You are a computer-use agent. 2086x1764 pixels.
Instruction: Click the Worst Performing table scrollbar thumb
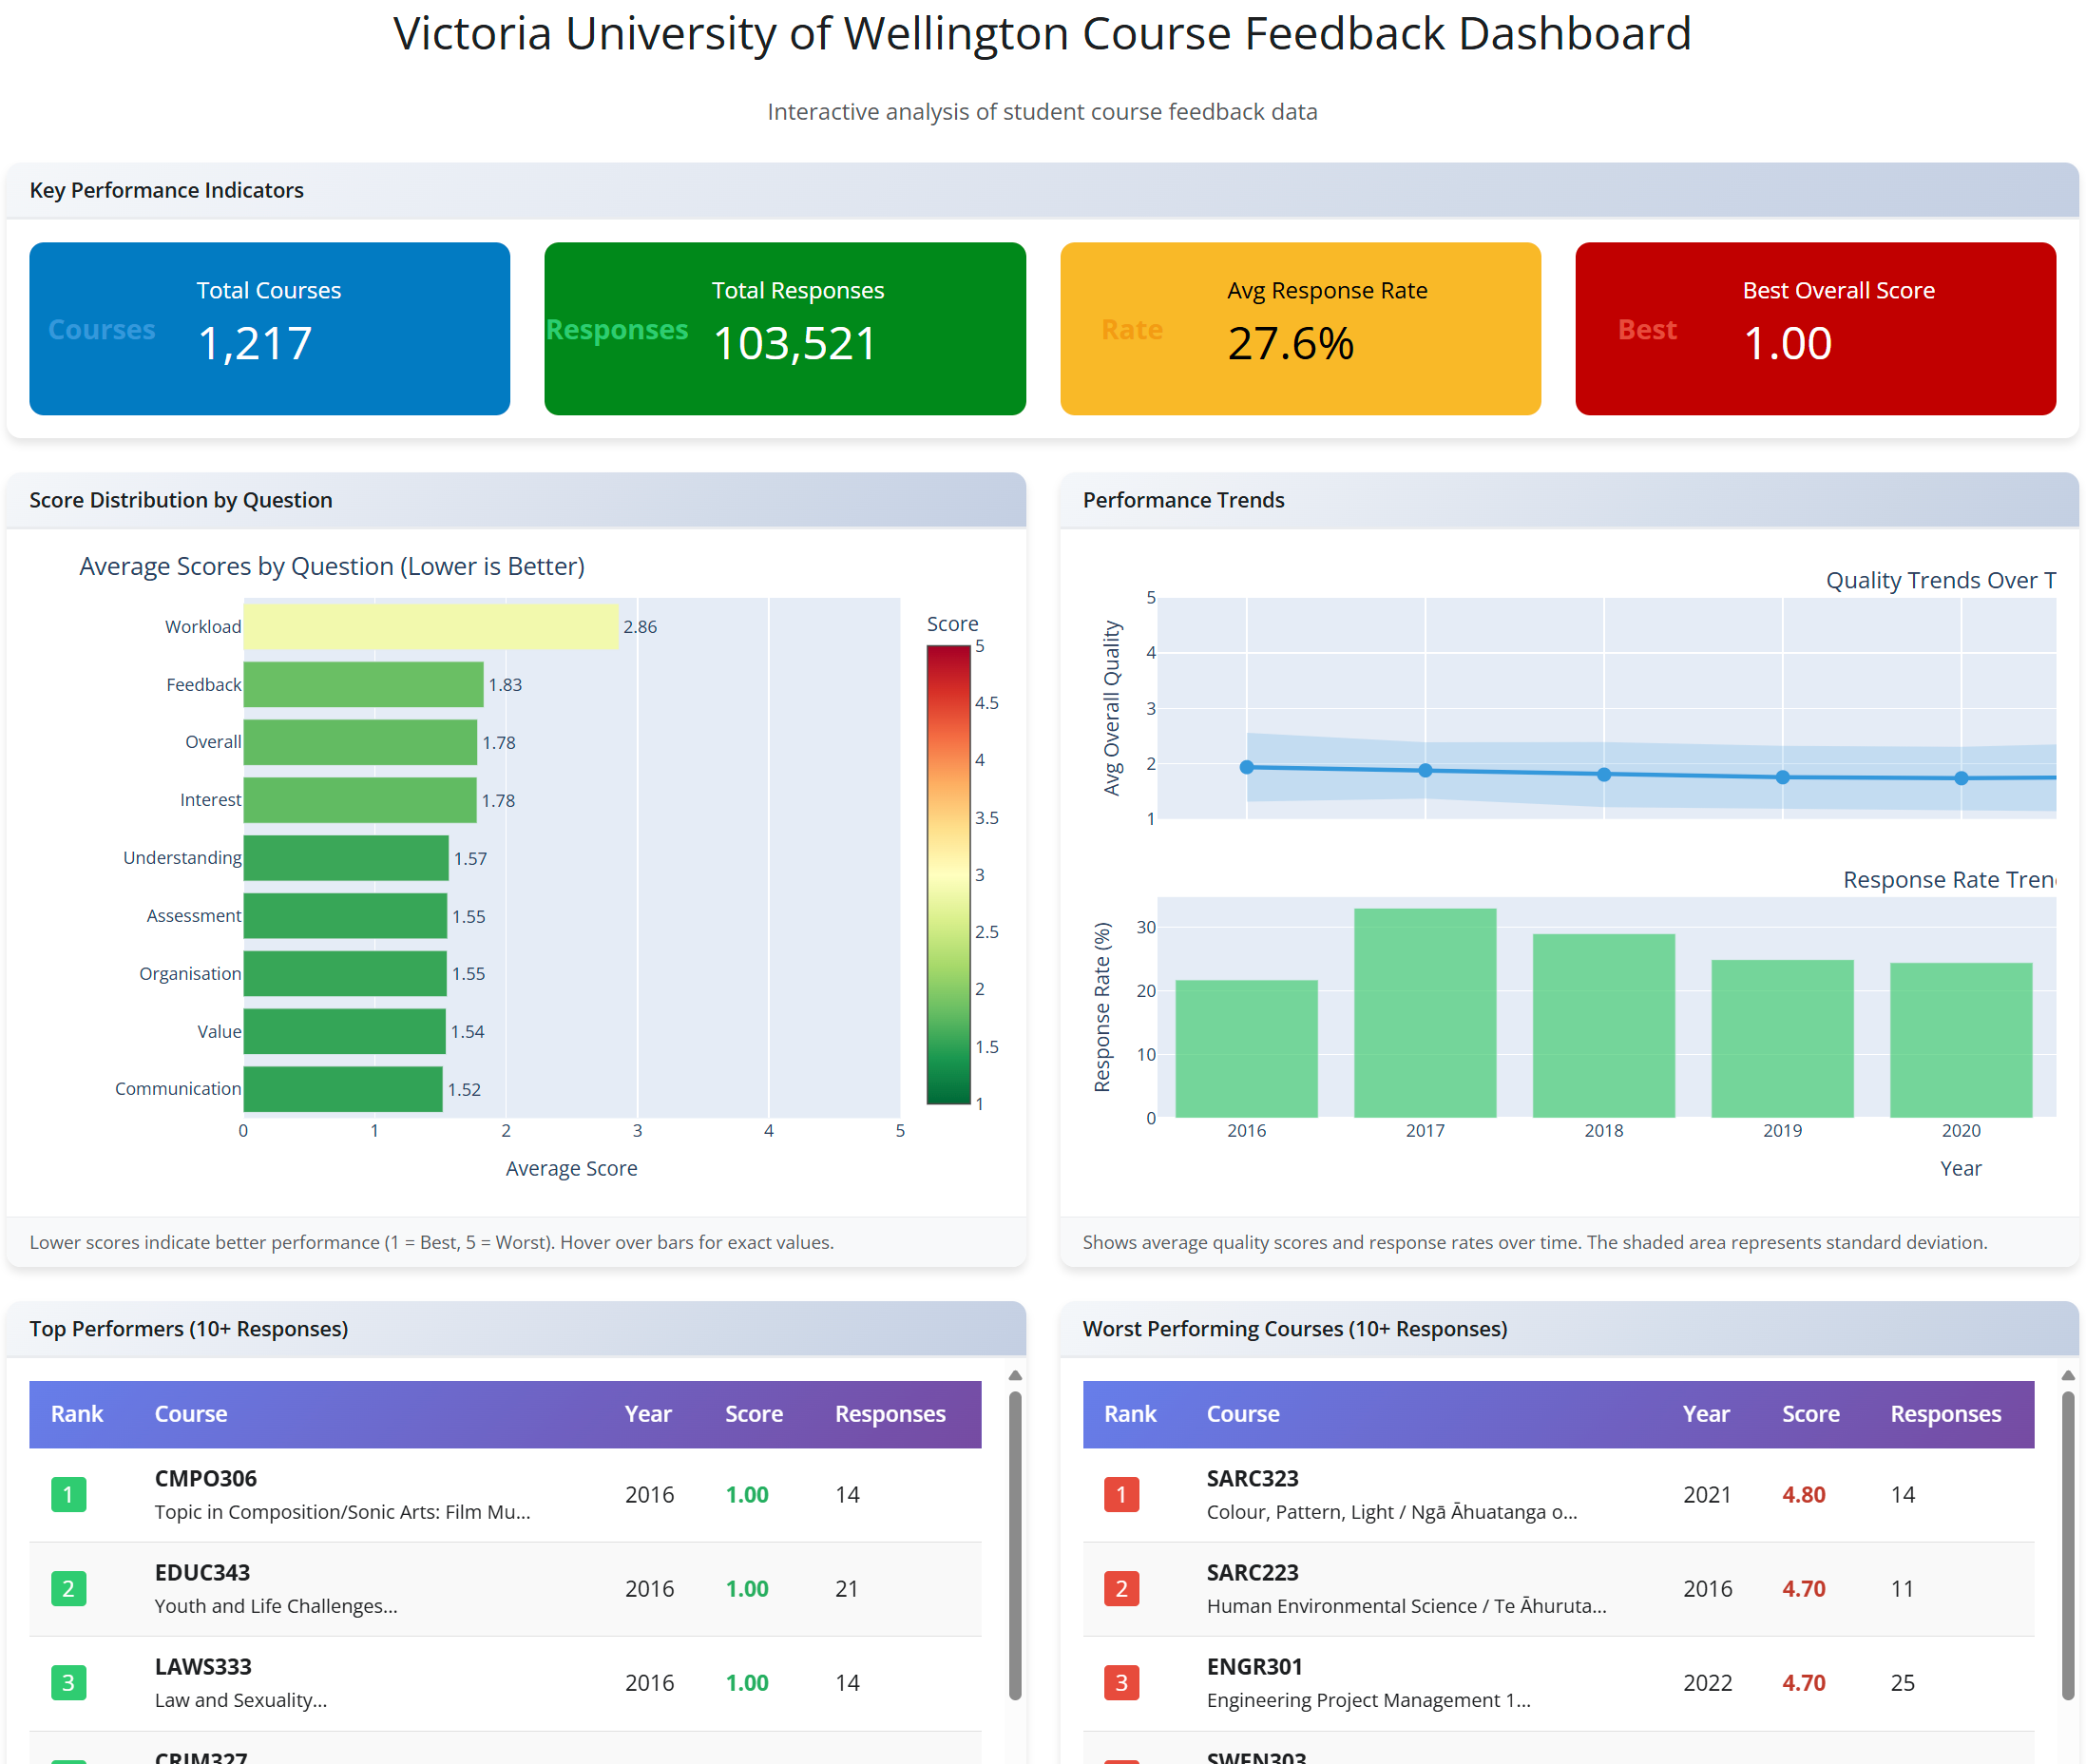(x=2068, y=1546)
